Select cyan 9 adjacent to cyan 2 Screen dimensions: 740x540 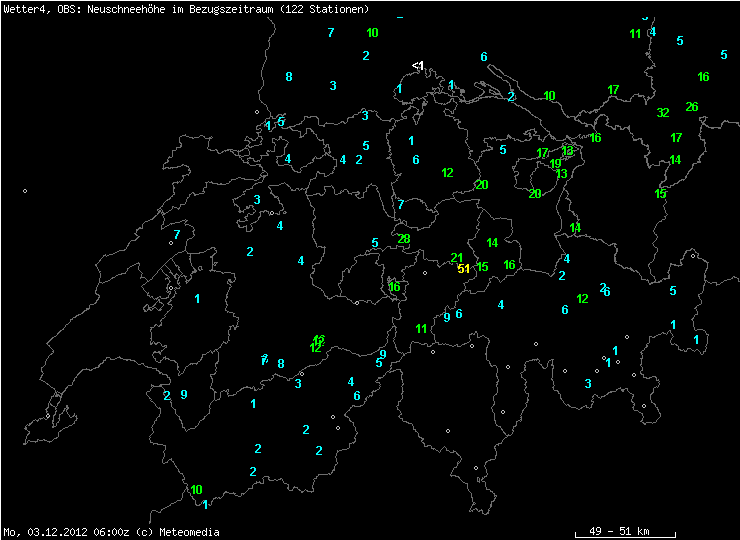[184, 395]
